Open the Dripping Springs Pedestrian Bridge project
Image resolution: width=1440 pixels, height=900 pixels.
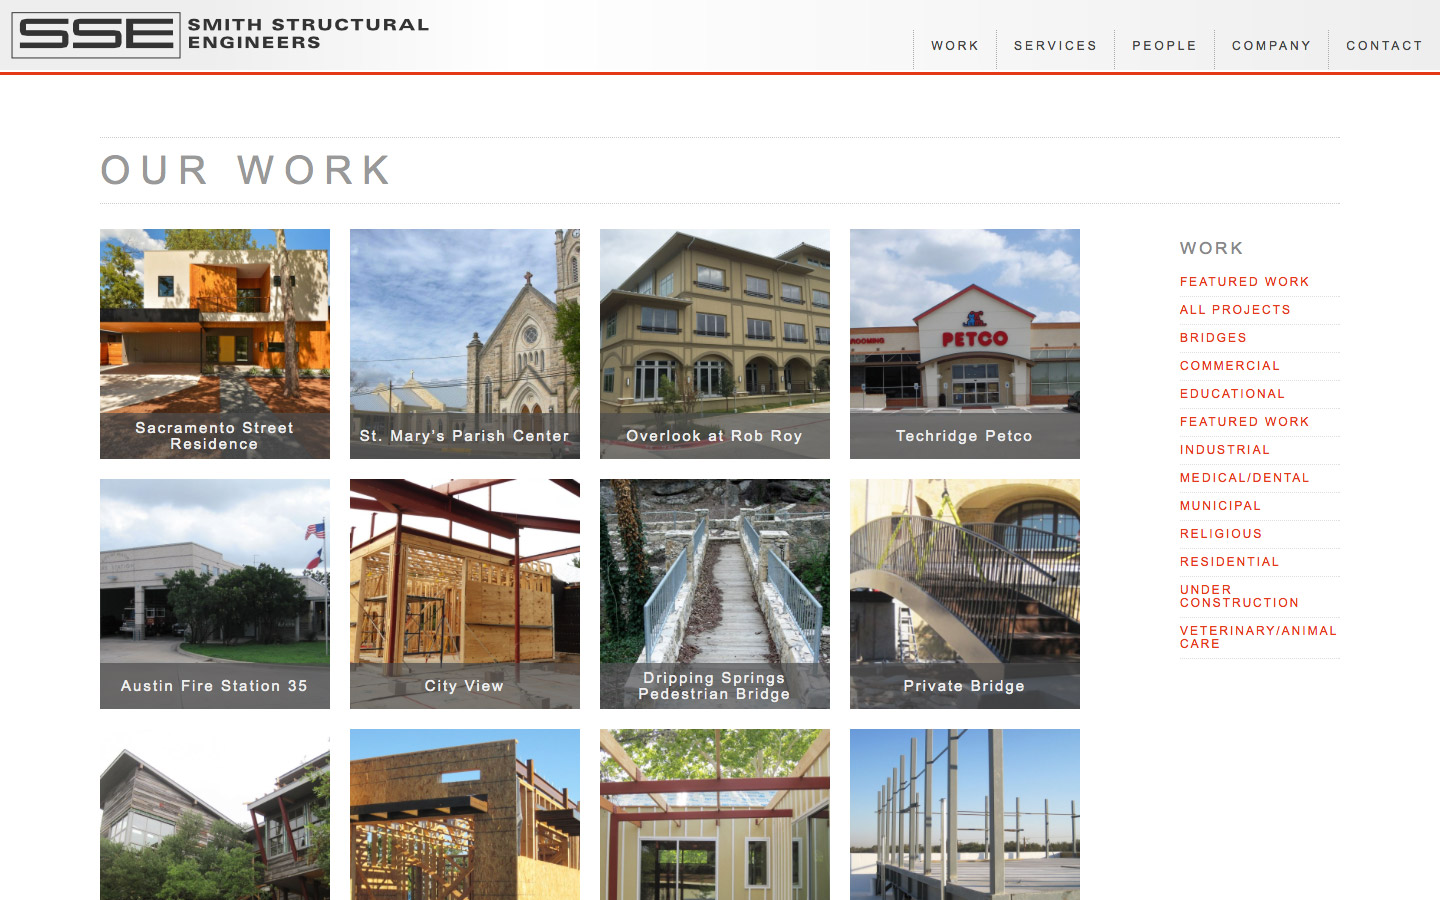pos(715,594)
